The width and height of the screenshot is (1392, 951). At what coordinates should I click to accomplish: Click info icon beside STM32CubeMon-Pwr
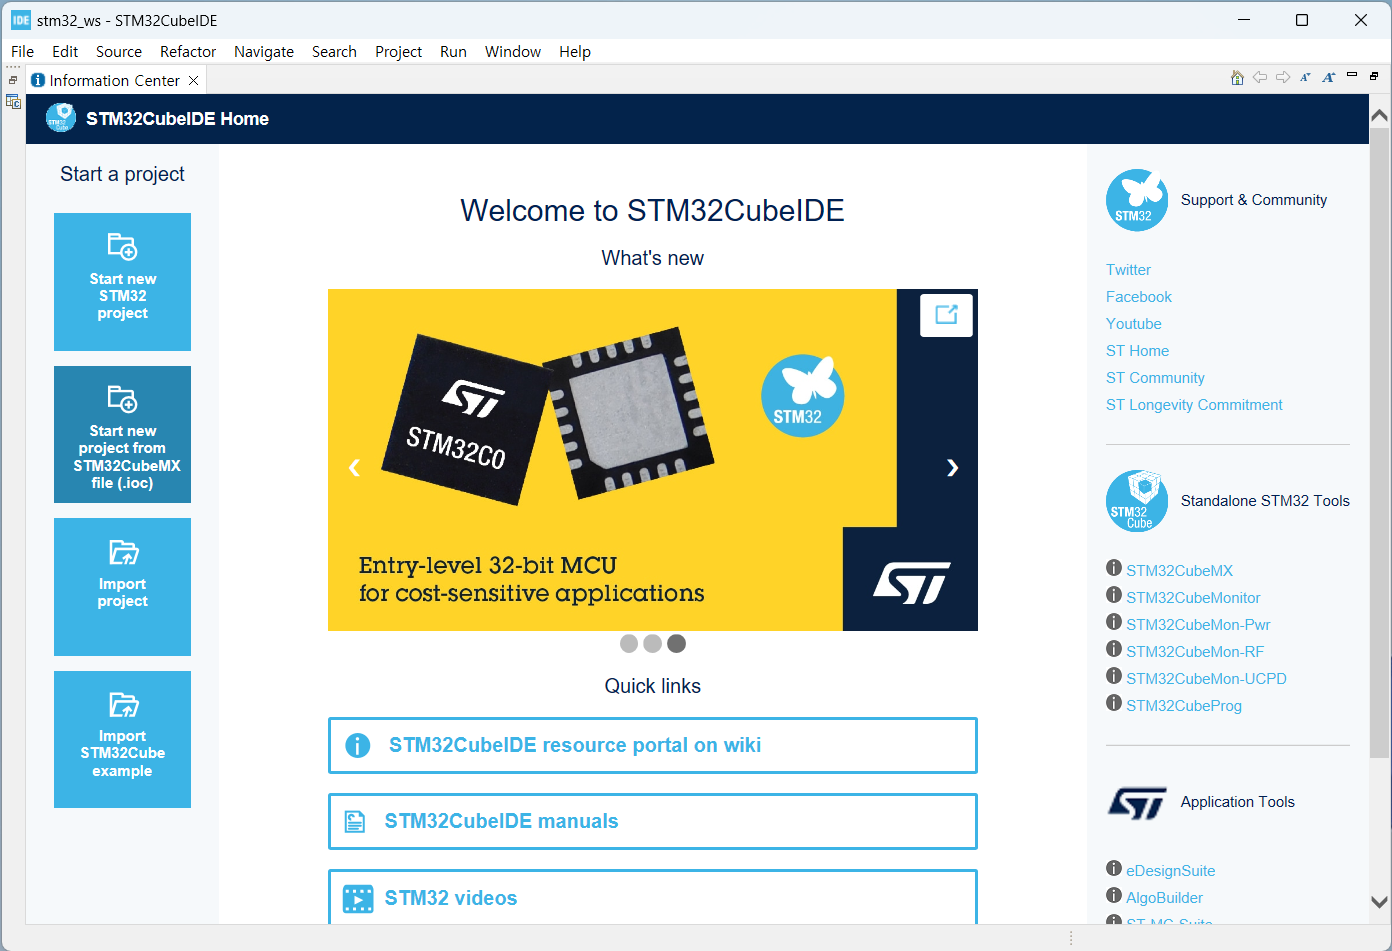[1114, 622]
